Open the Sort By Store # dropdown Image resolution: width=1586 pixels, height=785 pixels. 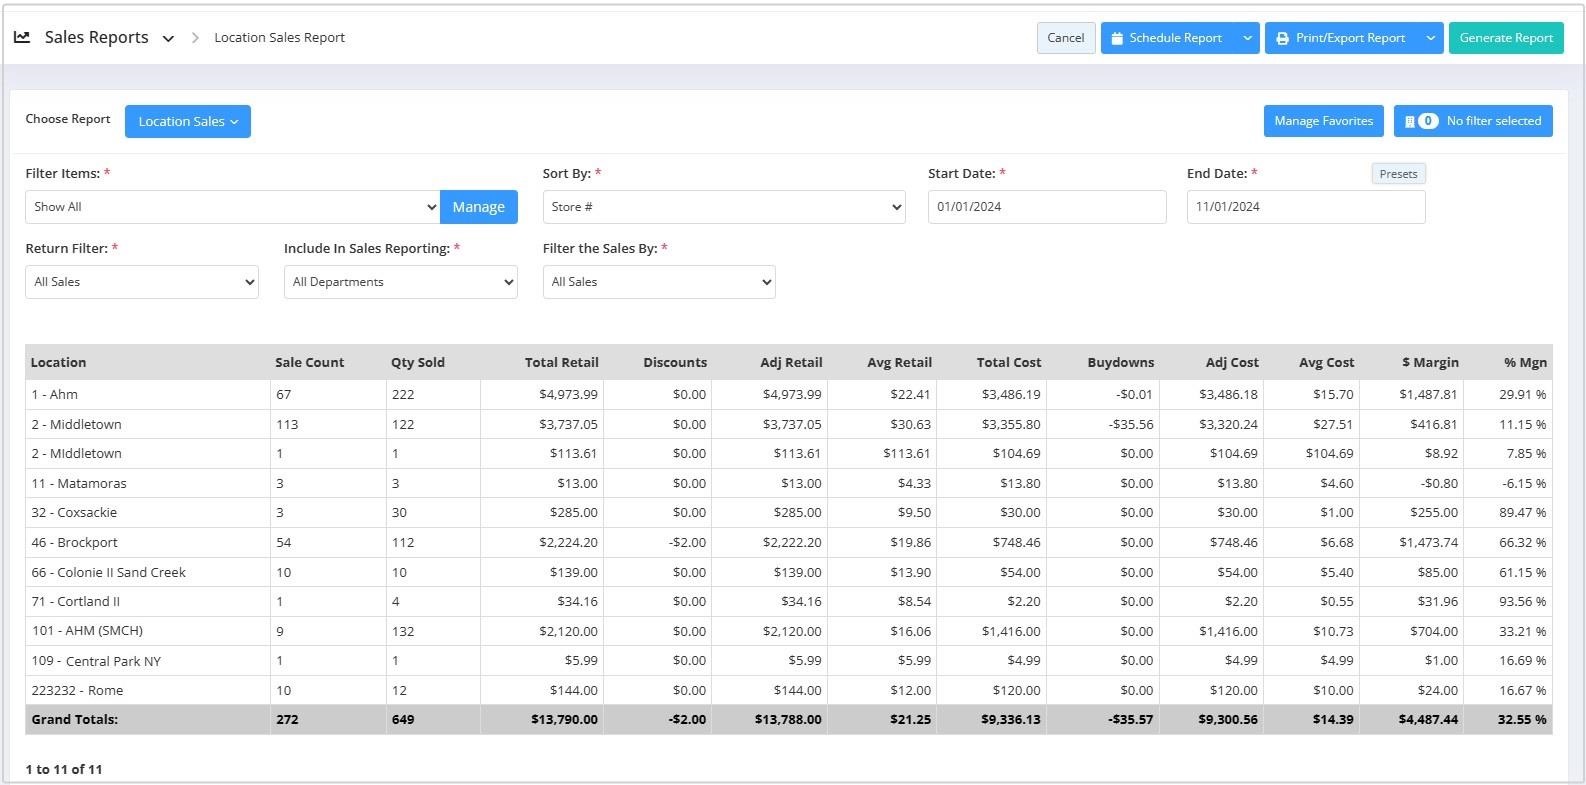[x=724, y=207]
